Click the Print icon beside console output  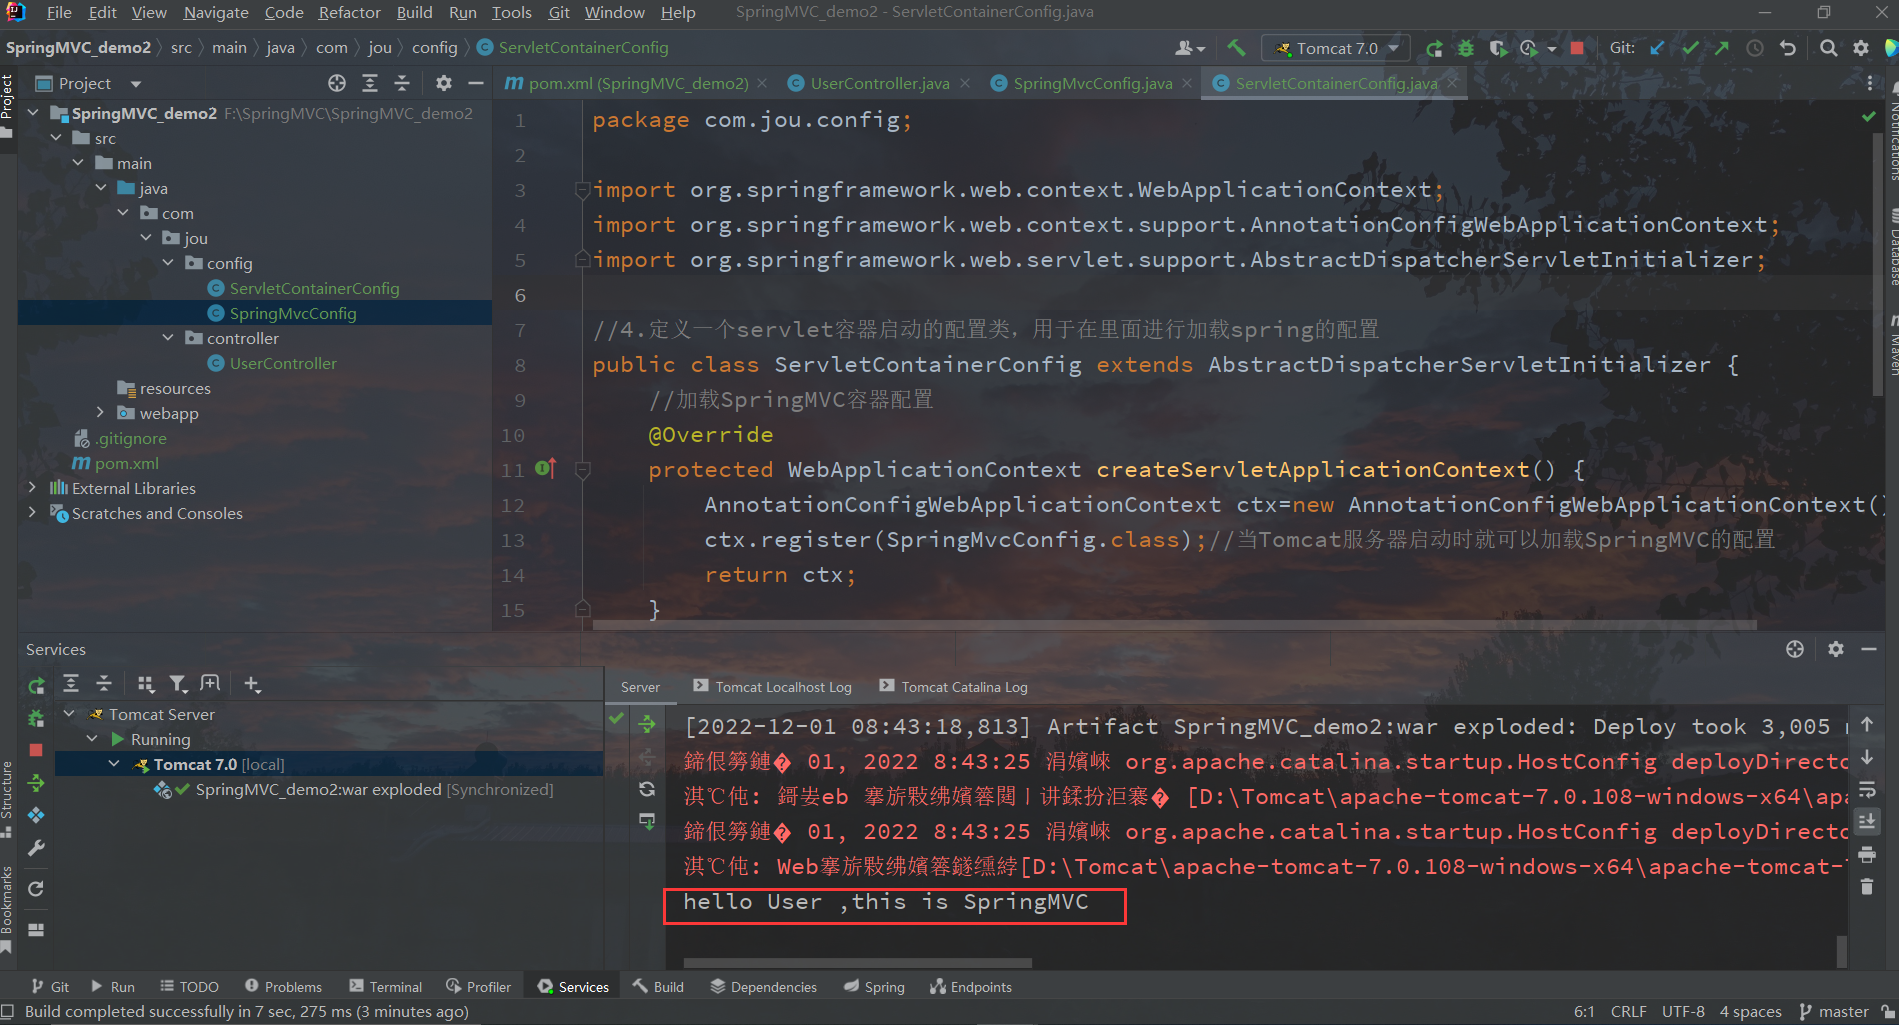coord(1867,855)
